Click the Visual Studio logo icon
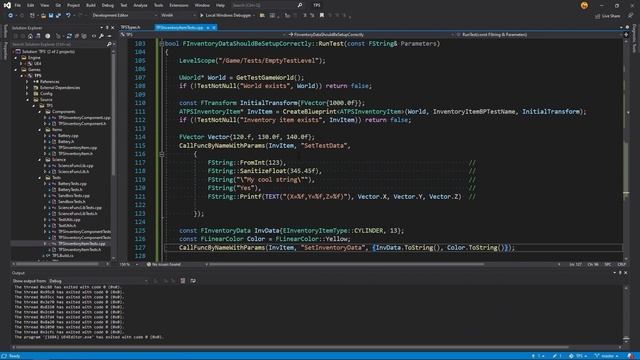The height and width of the screenshot is (360, 640). [7, 5]
